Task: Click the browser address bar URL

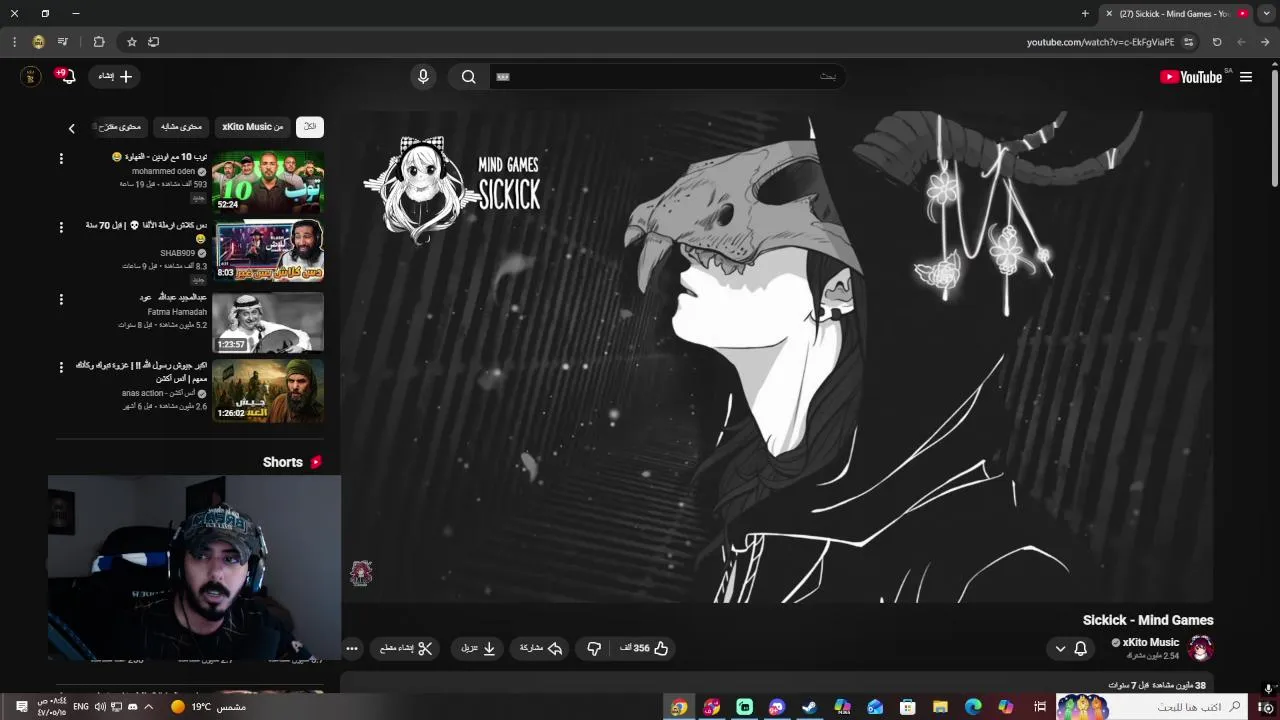Action: pyautogui.click(x=1100, y=42)
